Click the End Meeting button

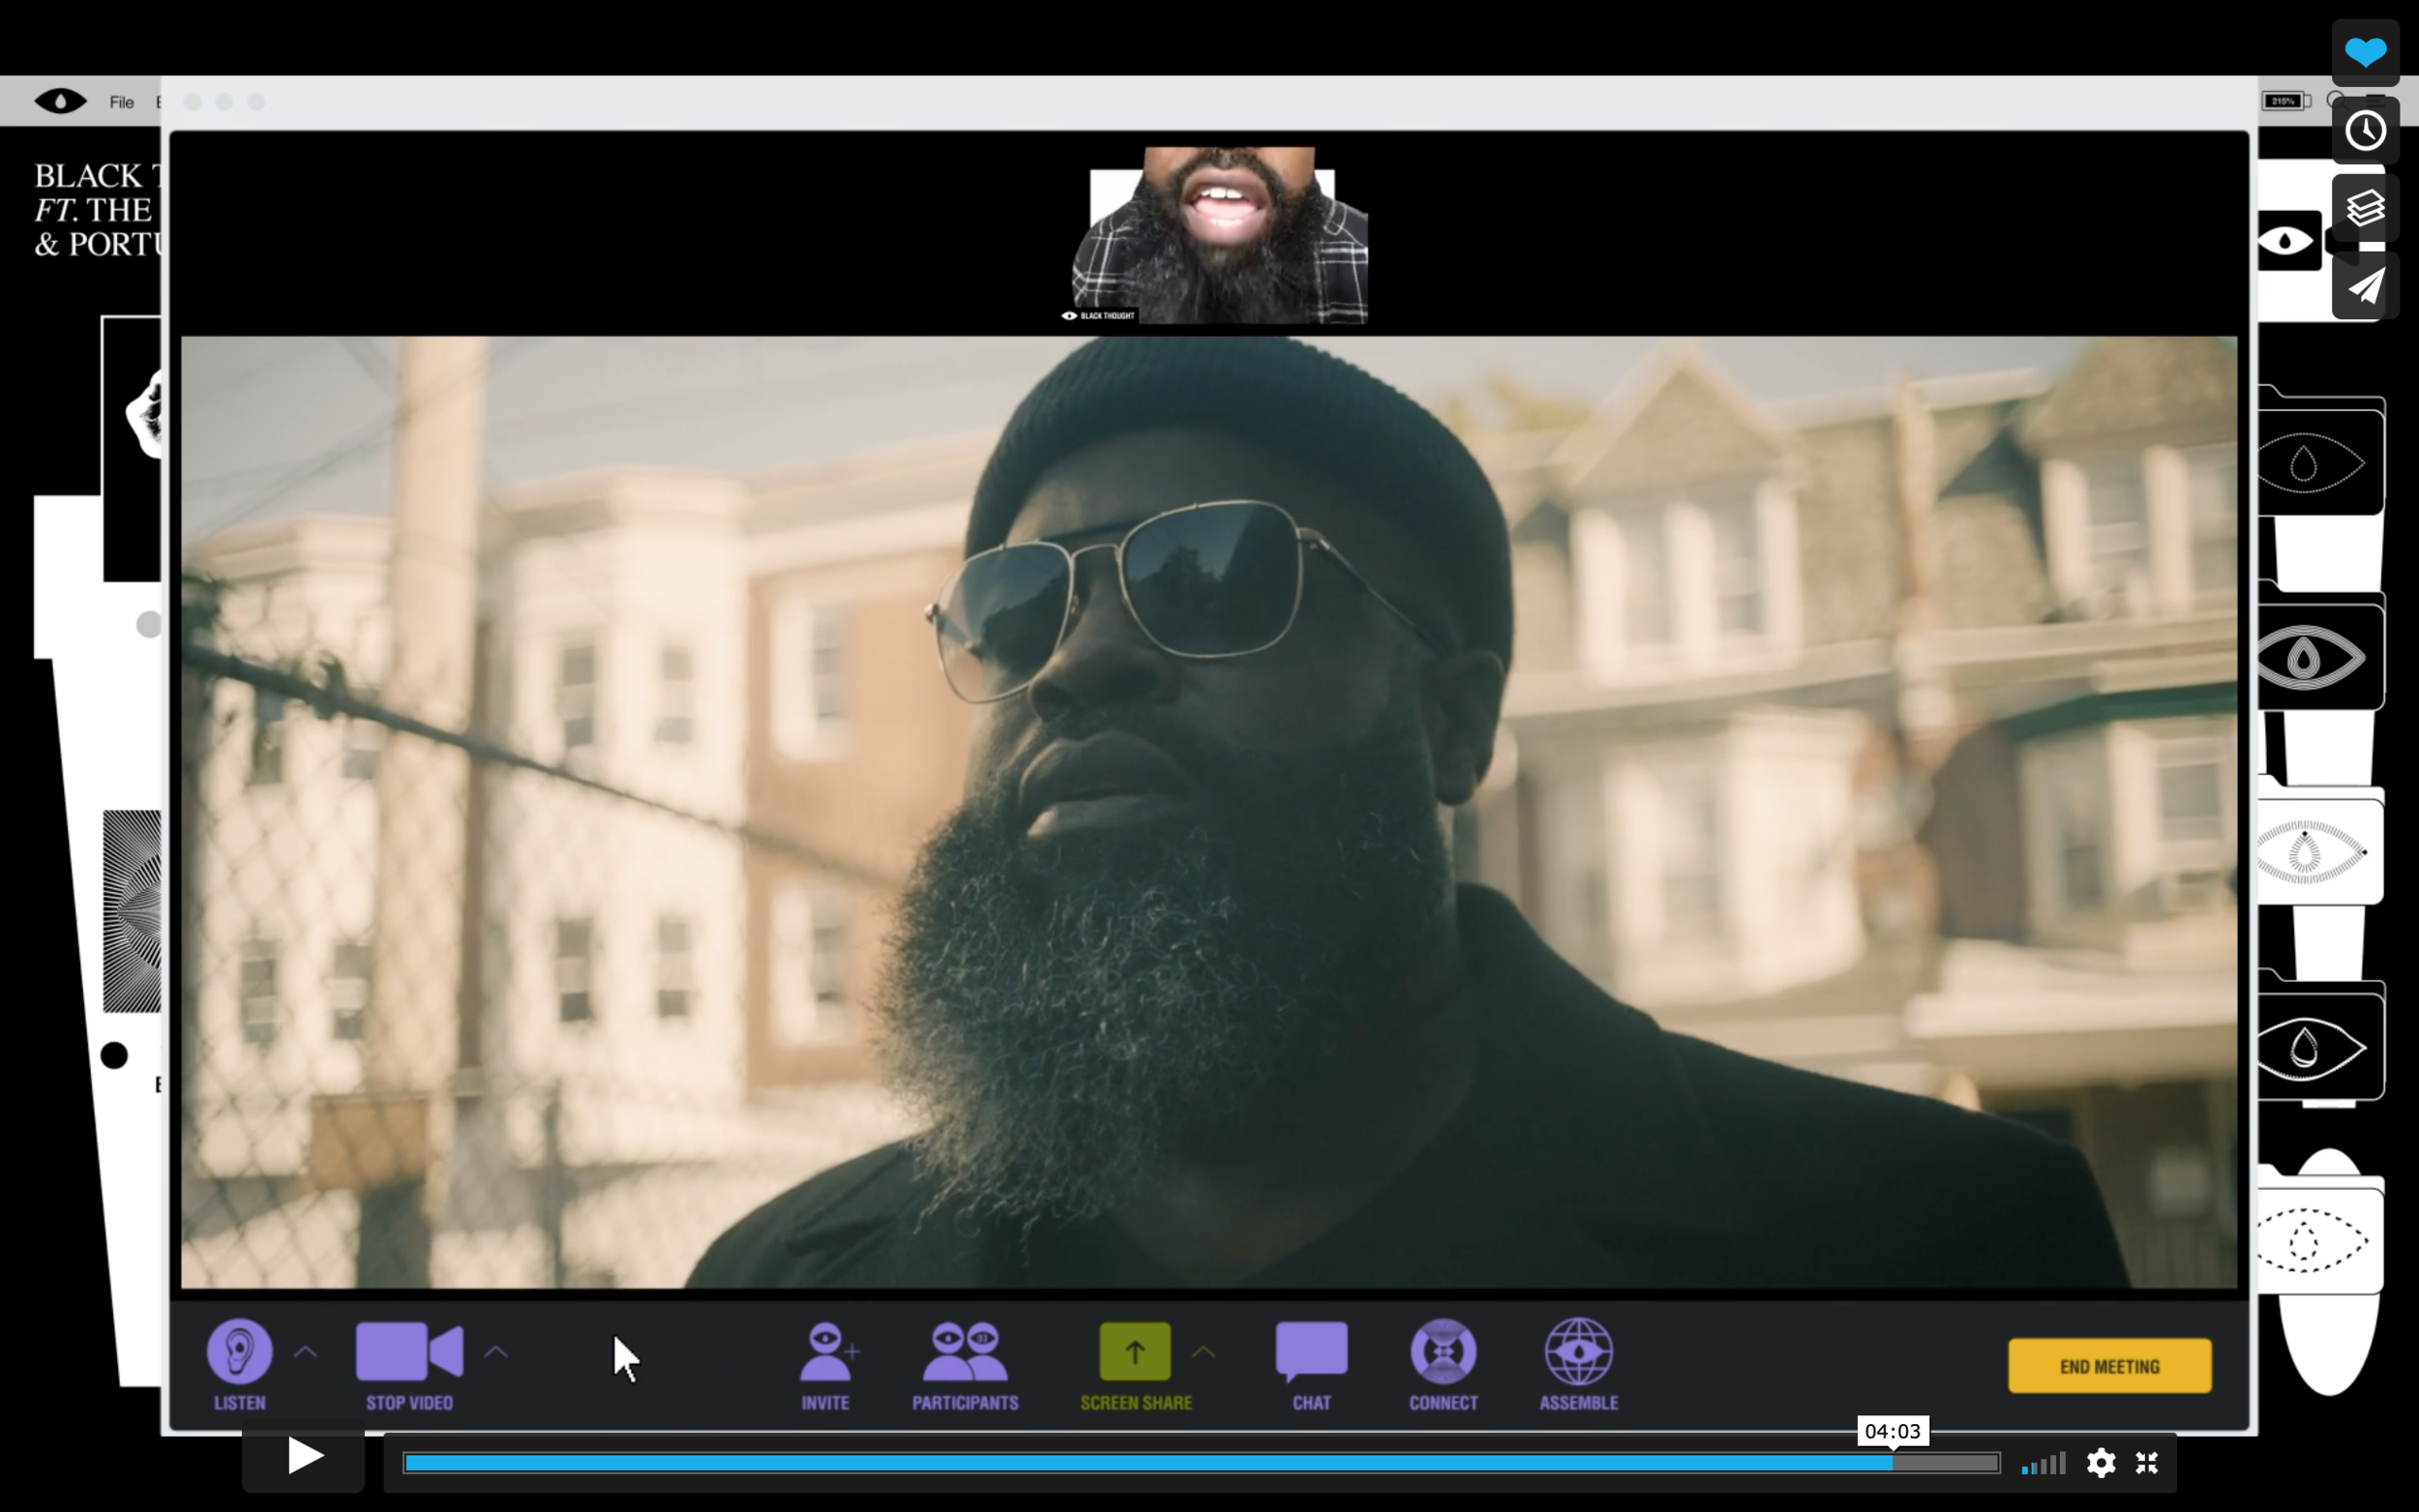pos(2109,1366)
